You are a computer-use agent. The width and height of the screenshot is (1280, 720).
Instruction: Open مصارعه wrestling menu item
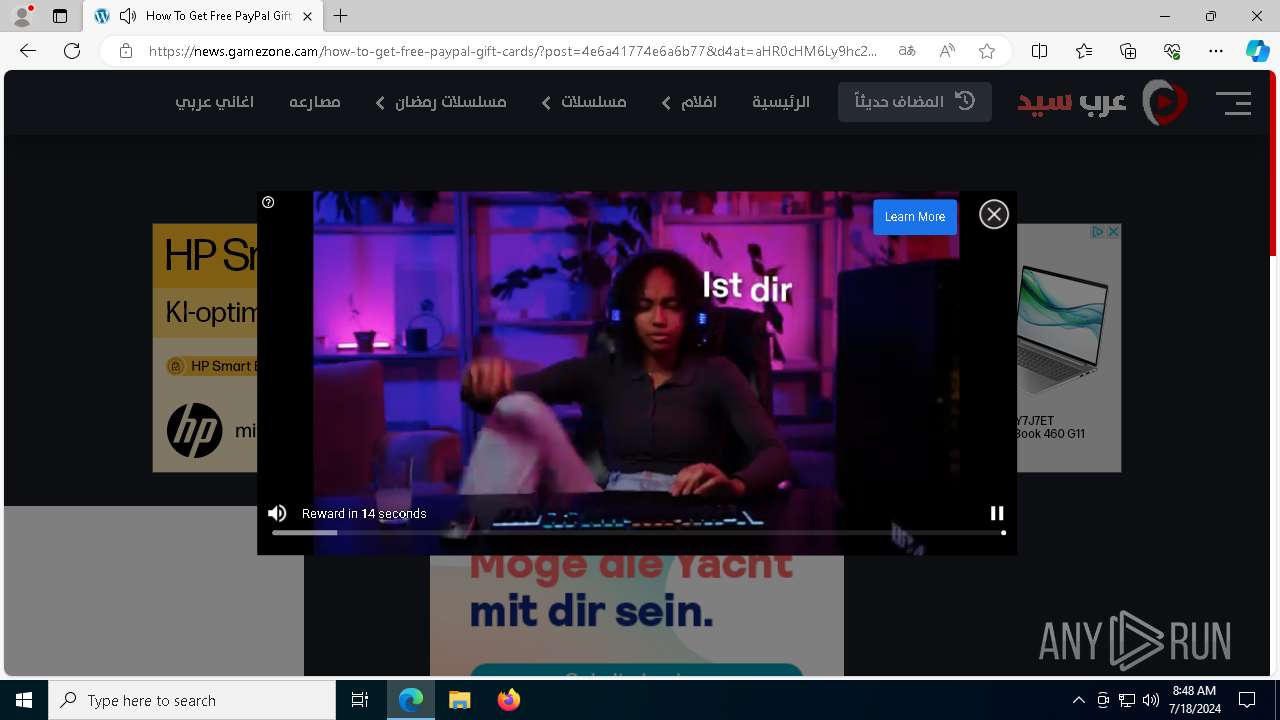(315, 102)
